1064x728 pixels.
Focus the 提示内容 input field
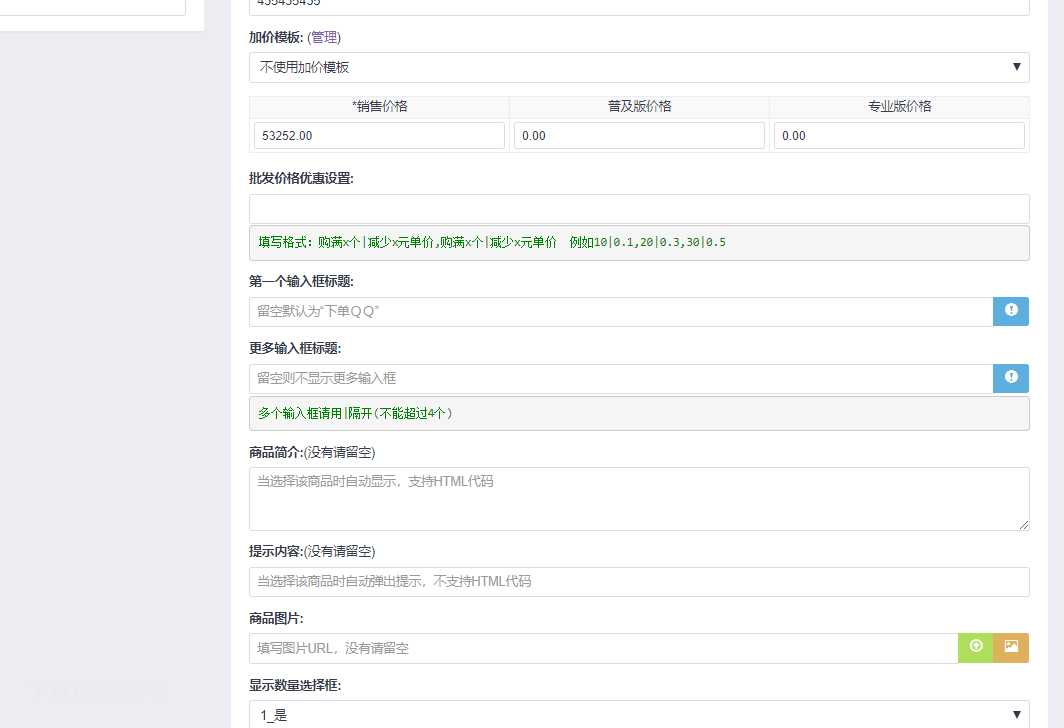638,581
